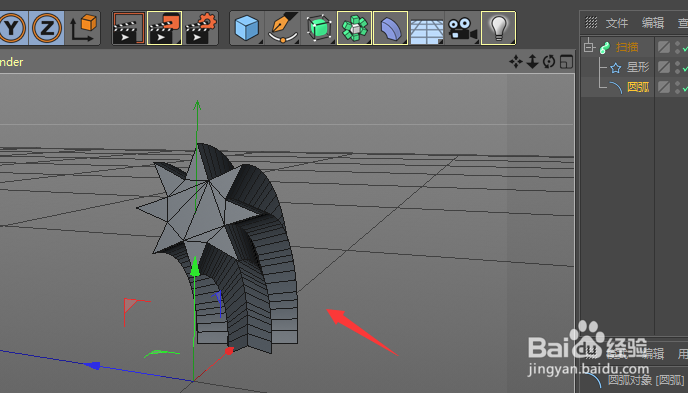This screenshot has height=393, width=688.
Task: Open the subdivision surface generators icon
Action: point(319,29)
